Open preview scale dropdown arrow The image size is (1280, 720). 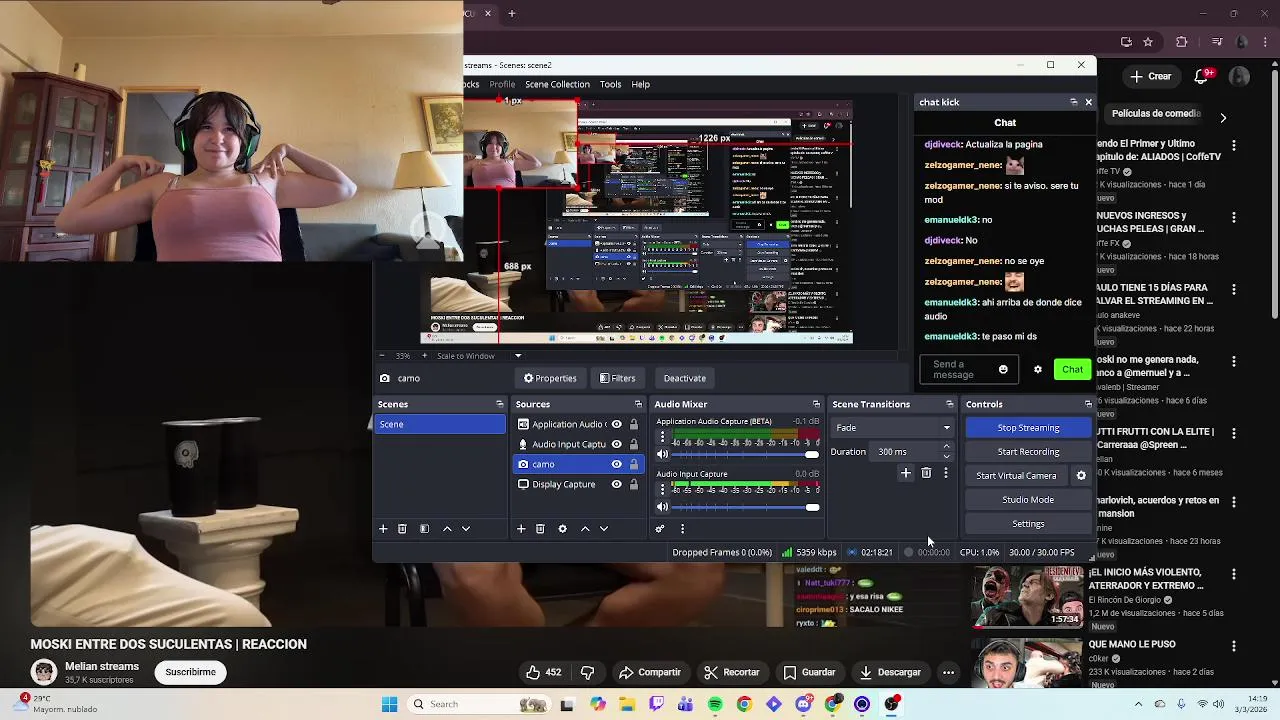pyautogui.click(x=518, y=356)
